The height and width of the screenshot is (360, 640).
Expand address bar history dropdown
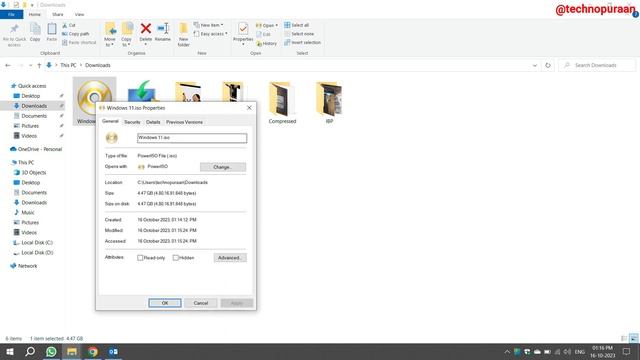pos(535,65)
